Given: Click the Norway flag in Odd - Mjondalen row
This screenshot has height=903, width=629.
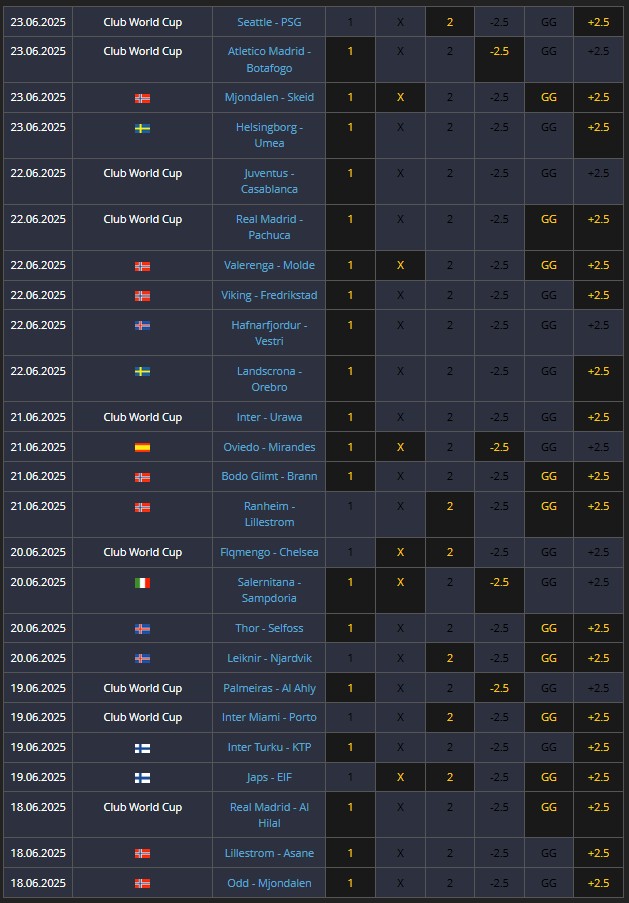Looking at the screenshot, I should click(142, 883).
